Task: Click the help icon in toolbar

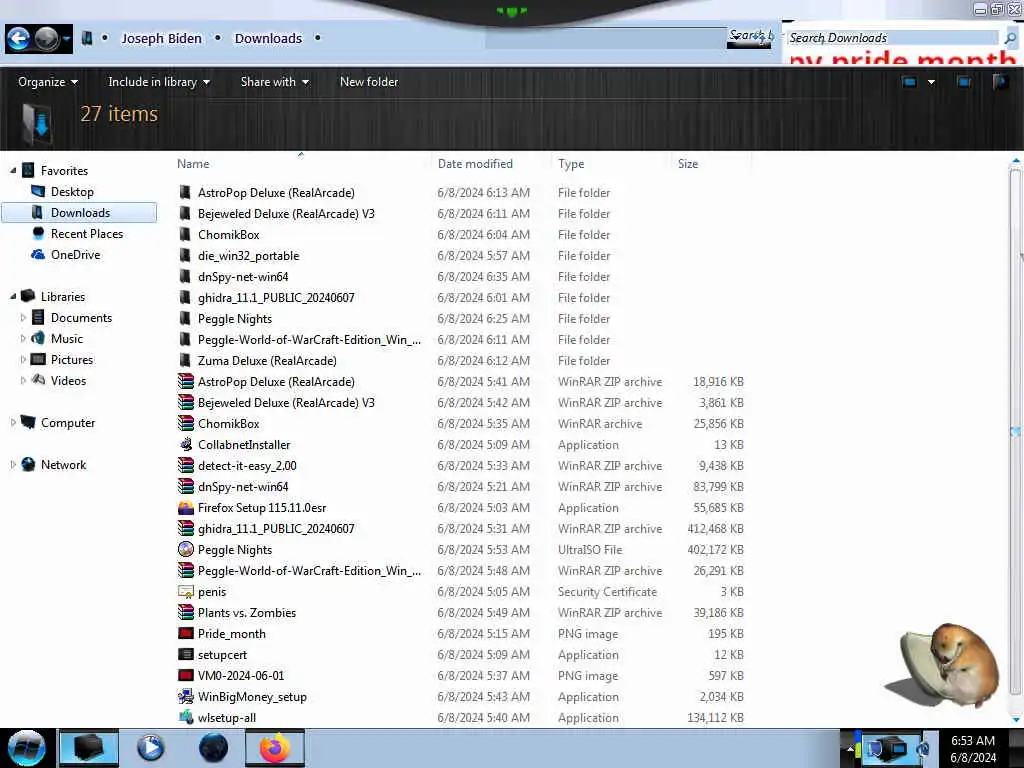Action: pos(1000,82)
